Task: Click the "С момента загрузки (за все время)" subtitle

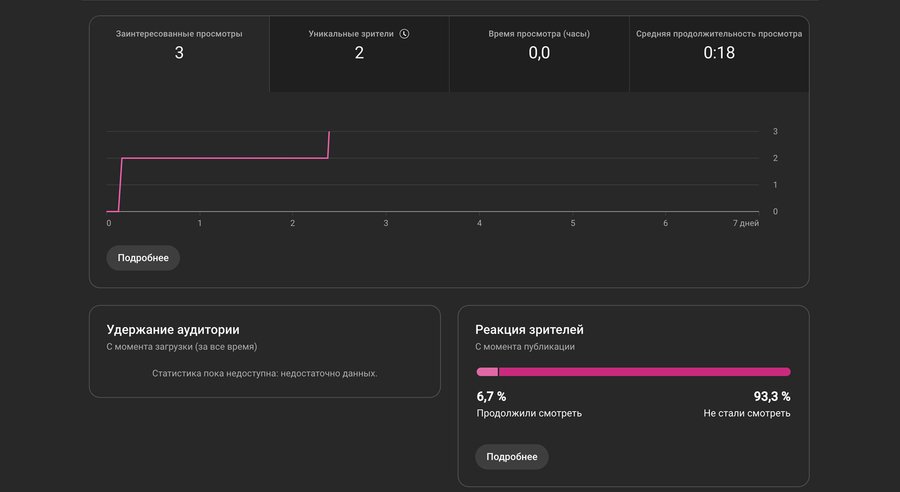Action: click(182, 347)
